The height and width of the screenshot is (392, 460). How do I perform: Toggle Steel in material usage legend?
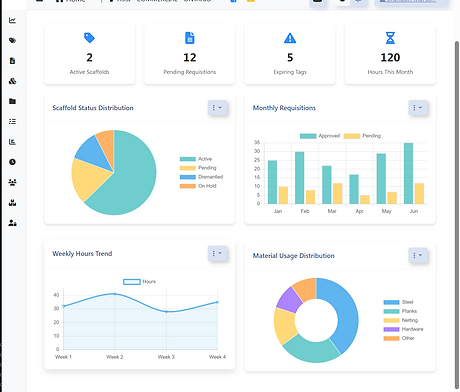(398, 302)
